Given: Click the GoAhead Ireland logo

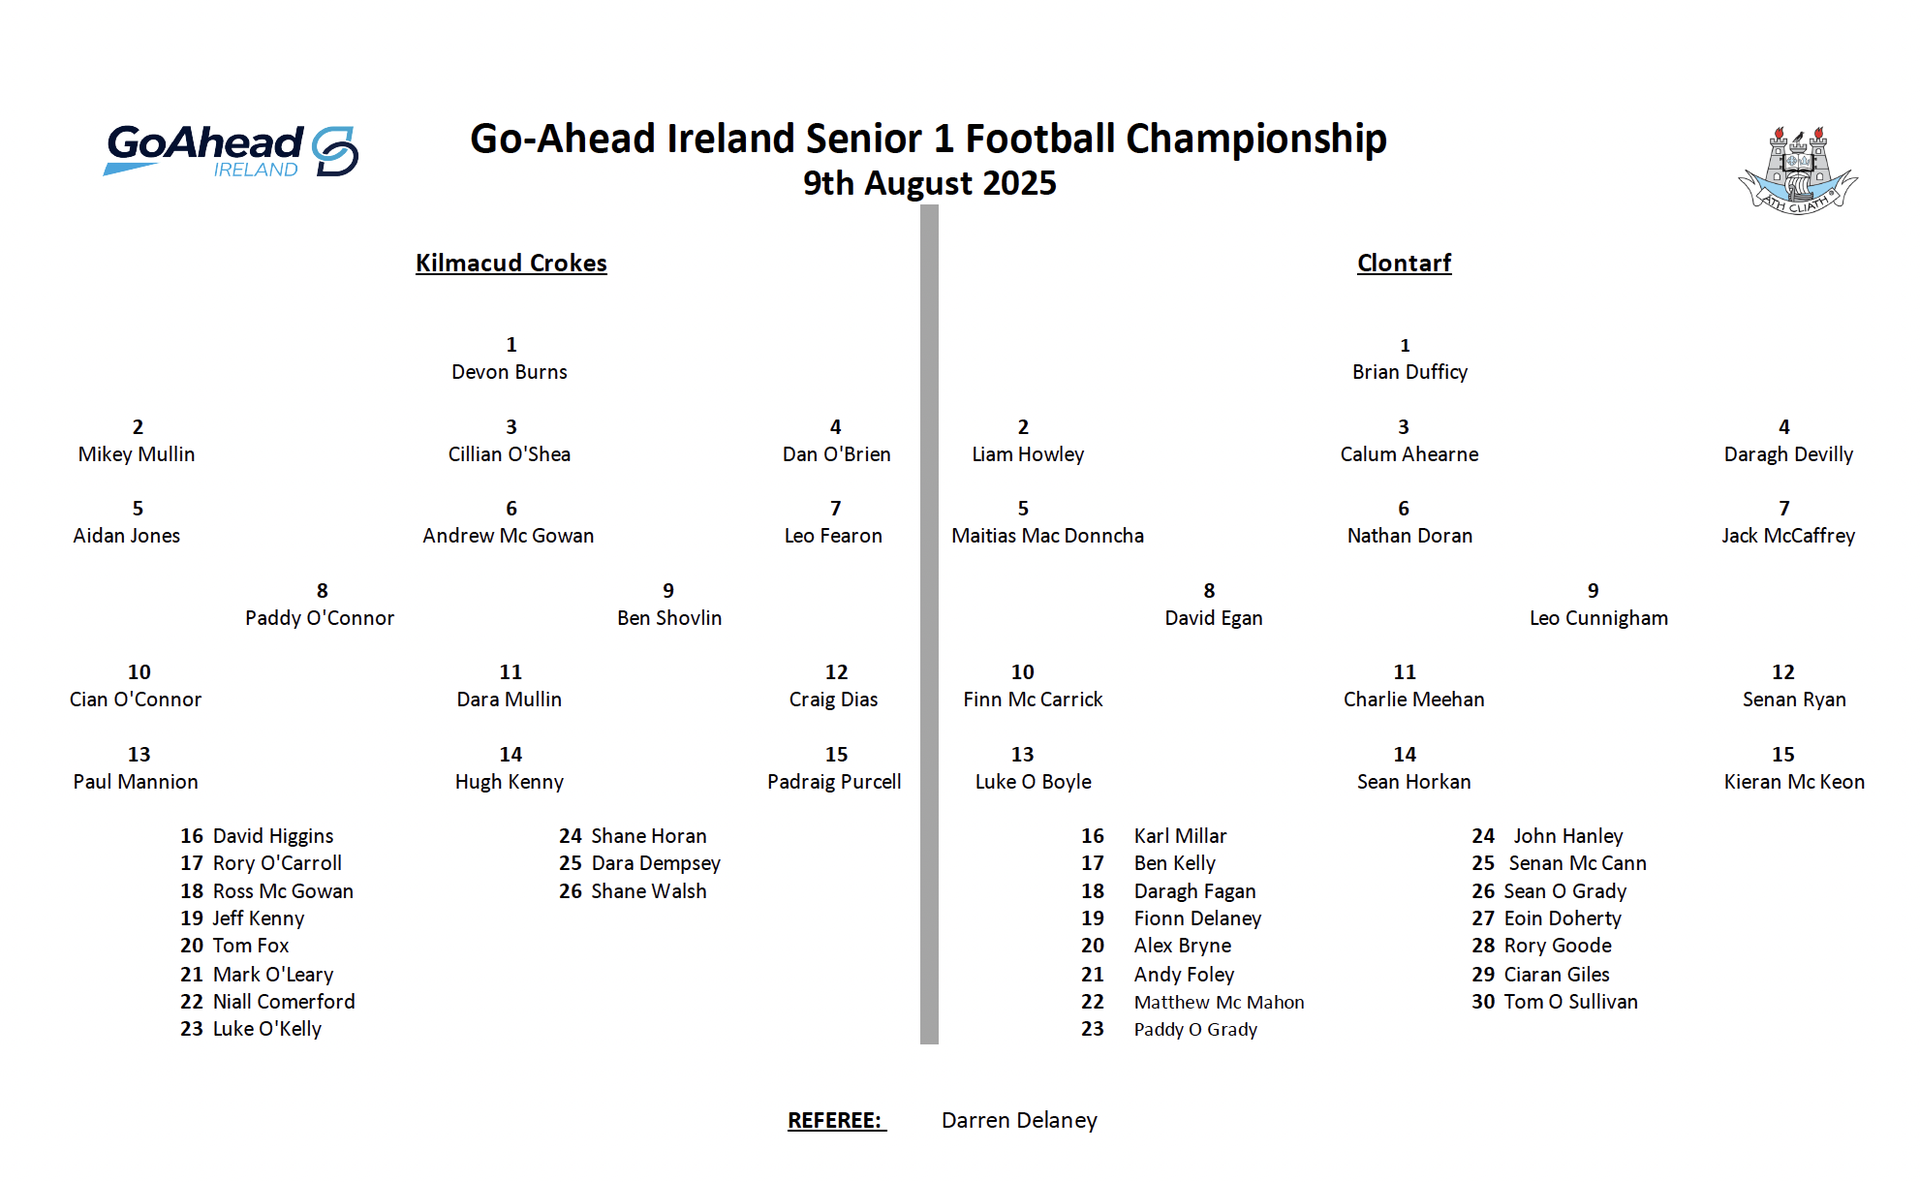Looking at the screenshot, I should [231, 151].
